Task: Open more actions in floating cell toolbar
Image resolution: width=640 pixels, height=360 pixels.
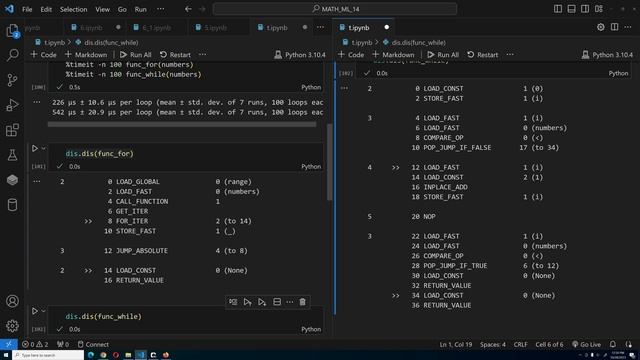Action: (290, 302)
